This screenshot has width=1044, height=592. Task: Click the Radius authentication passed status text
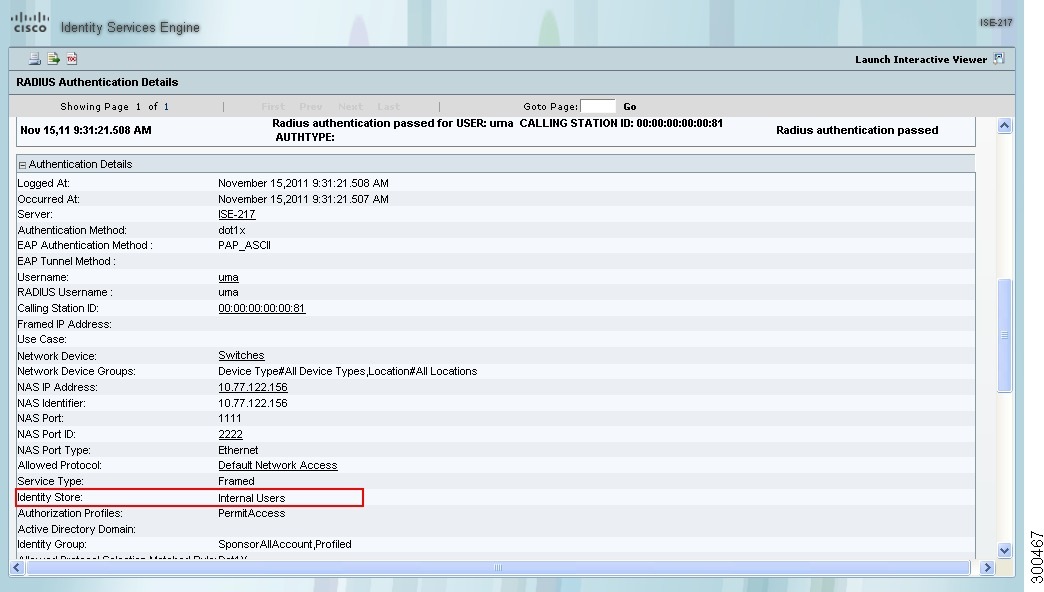tap(857, 131)
